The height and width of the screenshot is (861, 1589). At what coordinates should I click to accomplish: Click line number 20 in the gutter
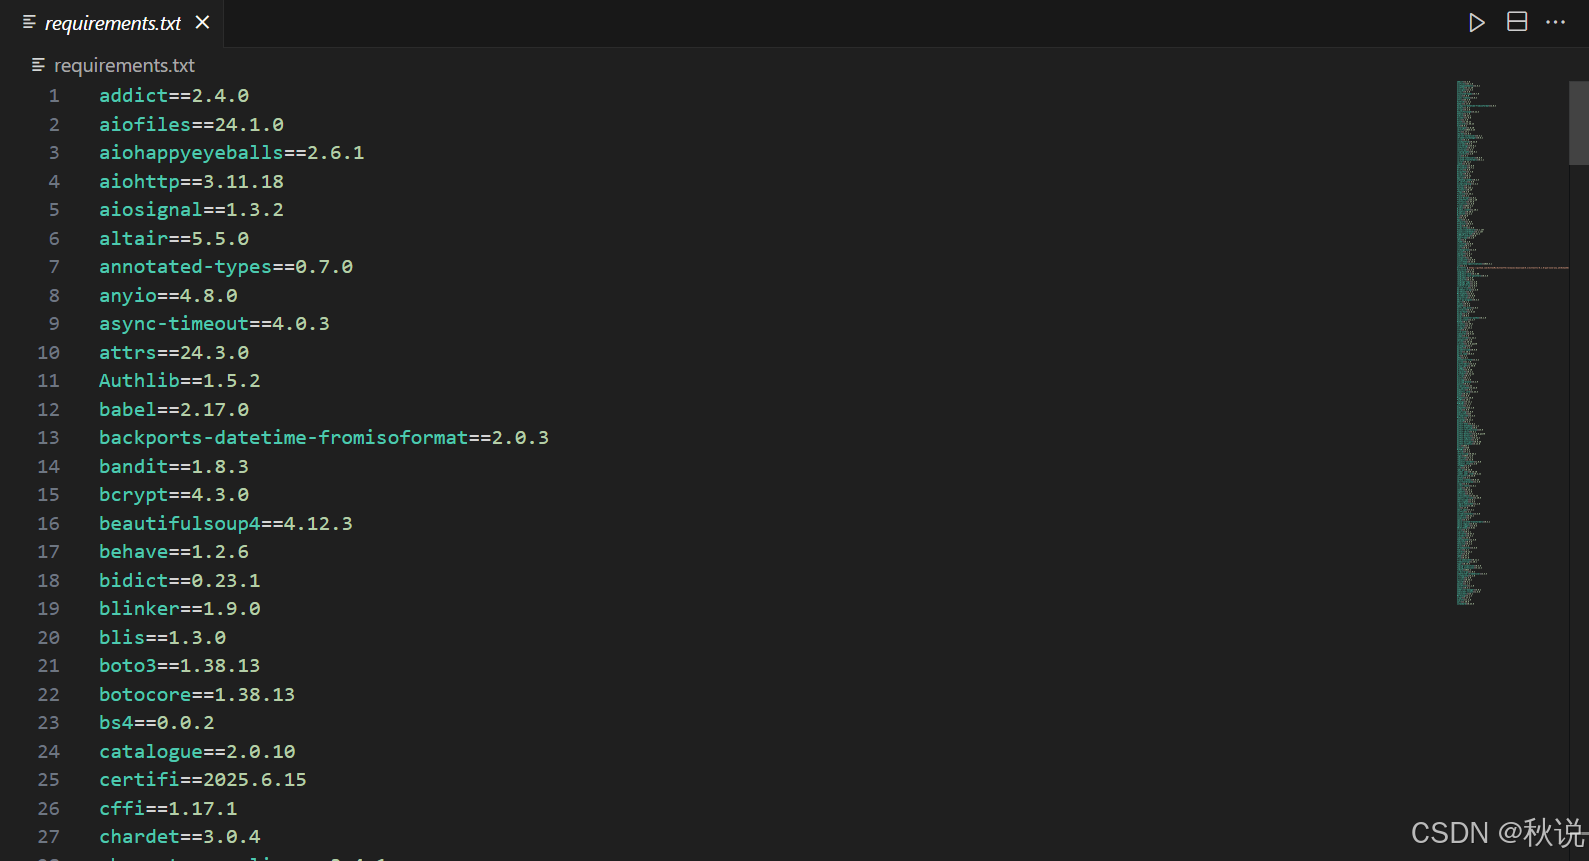pyautogui.click(x=48, y=638)
